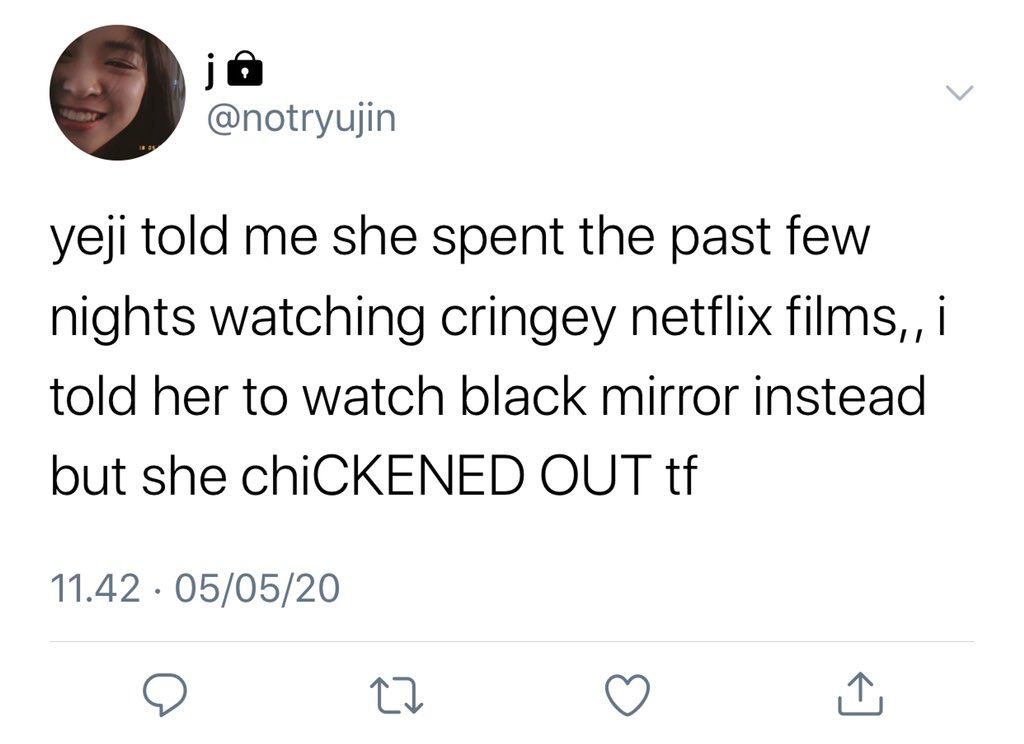Click the word nights in the tweet
This screenshot has width=1024, height=744.
(x=123, y=319)
